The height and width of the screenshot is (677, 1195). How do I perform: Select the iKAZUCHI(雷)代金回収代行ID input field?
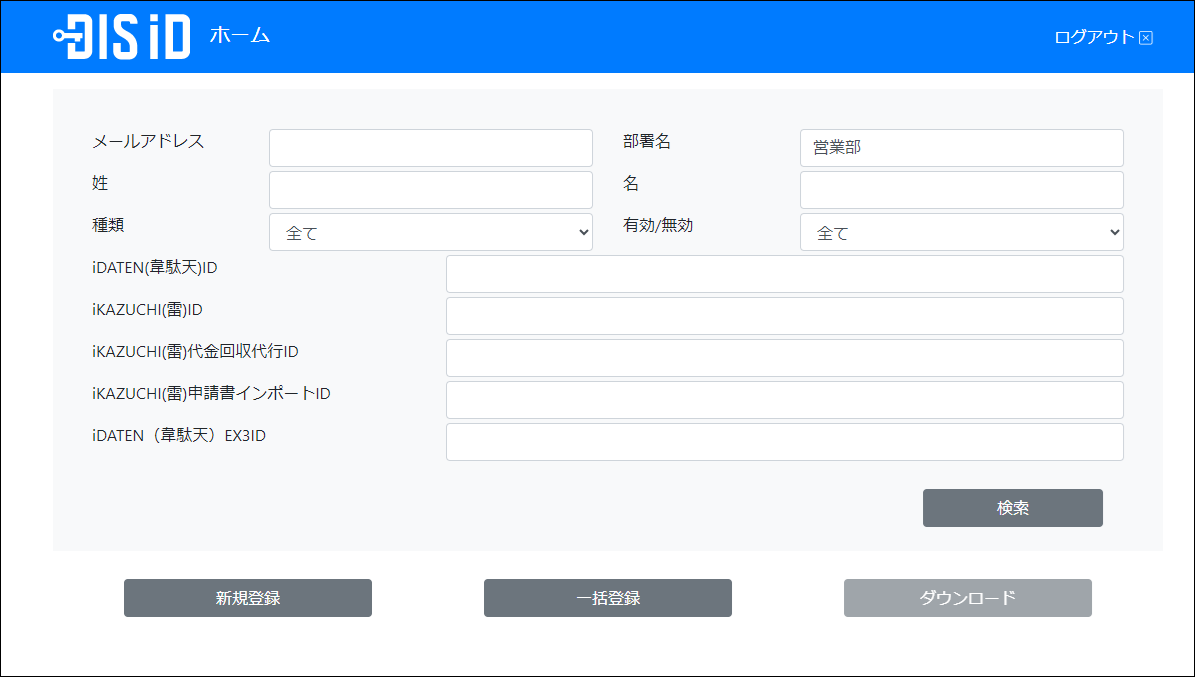coord(785,358)
